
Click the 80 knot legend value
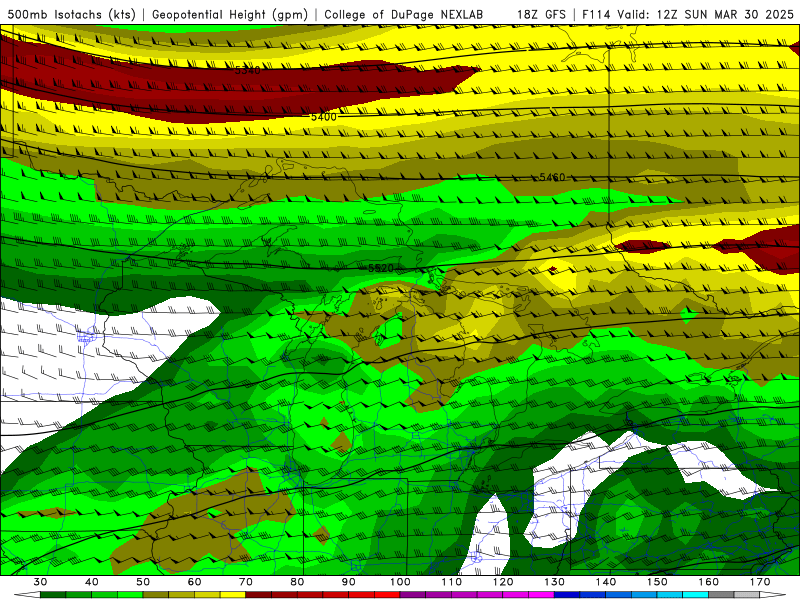[x=297, y=582]
